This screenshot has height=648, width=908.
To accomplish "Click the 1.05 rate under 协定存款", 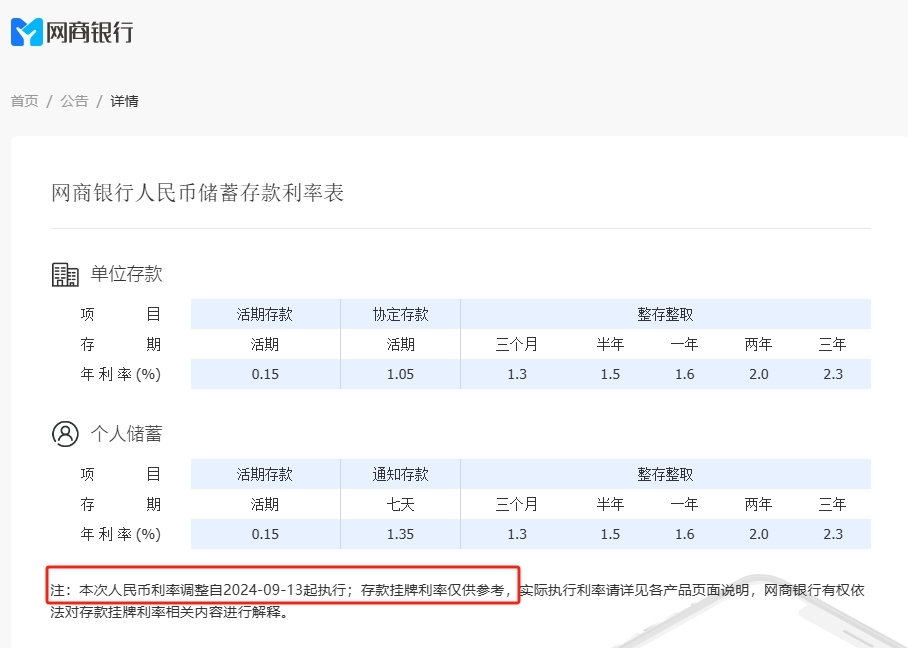I will (400, 374).
